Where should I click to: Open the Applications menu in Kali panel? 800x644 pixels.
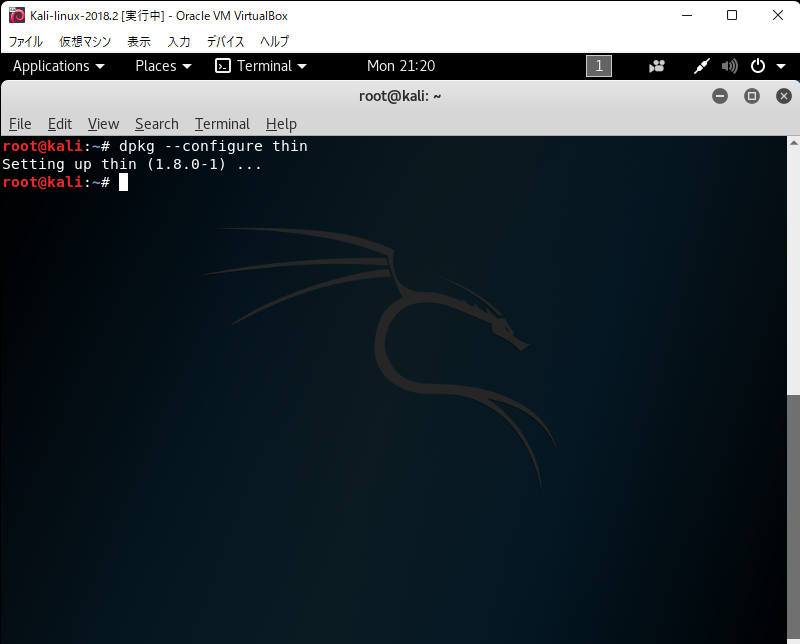coord(59,66)
